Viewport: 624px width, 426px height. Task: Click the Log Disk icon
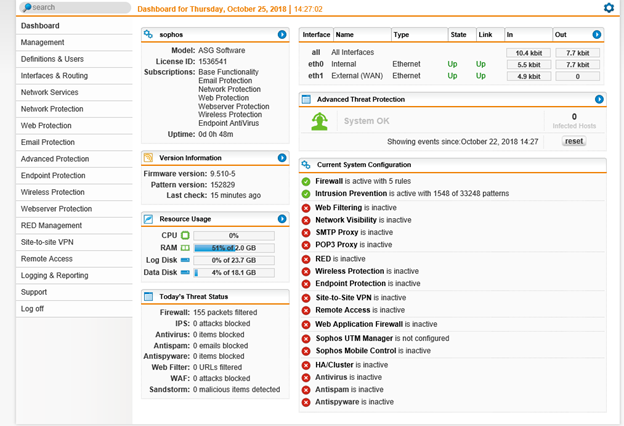(x=185, y=260)
